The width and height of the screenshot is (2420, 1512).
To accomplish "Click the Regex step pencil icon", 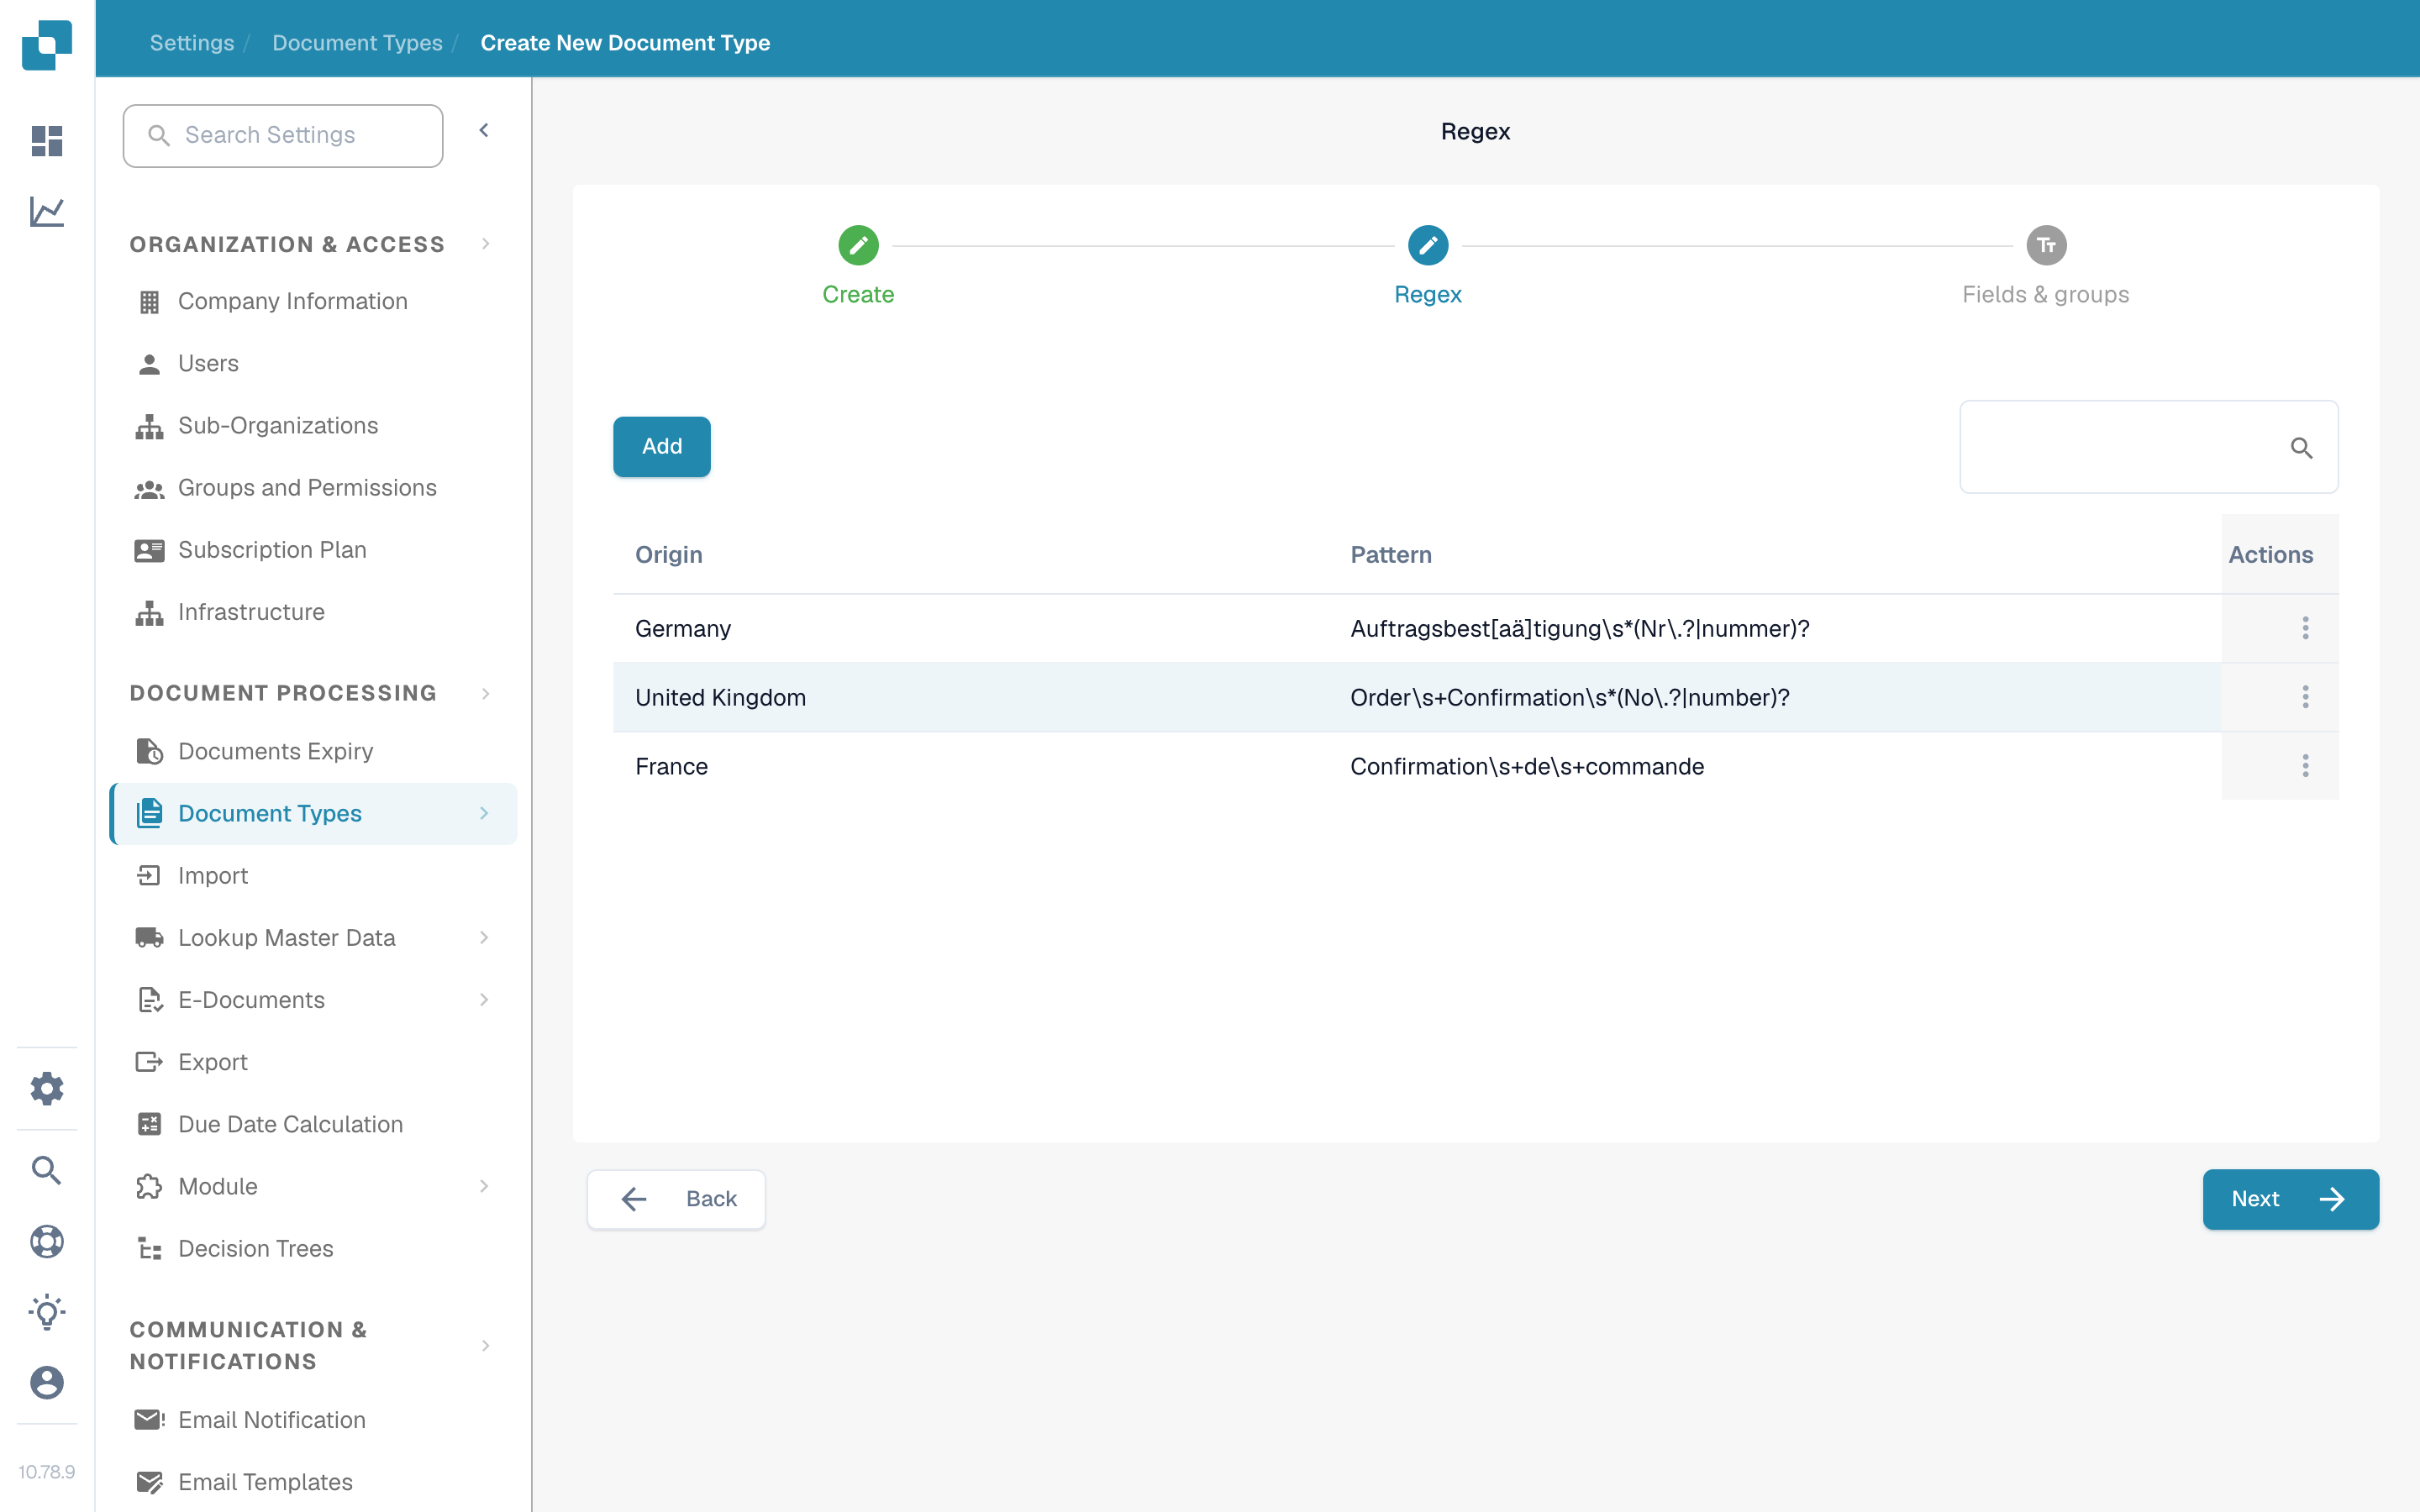I will (1428, 245).
